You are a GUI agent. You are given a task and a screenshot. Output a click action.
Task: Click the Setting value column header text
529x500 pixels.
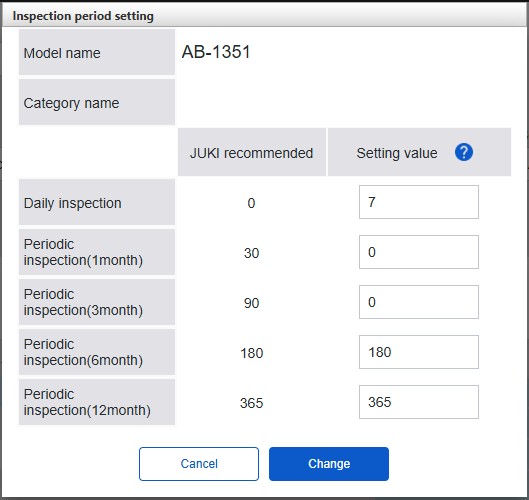click(x=397, y=153)
